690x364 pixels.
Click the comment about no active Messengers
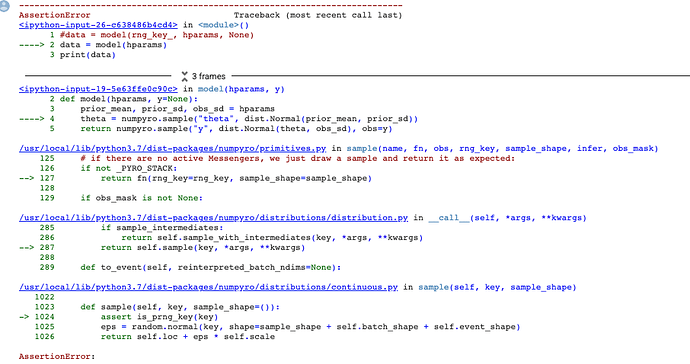(297, 158)
